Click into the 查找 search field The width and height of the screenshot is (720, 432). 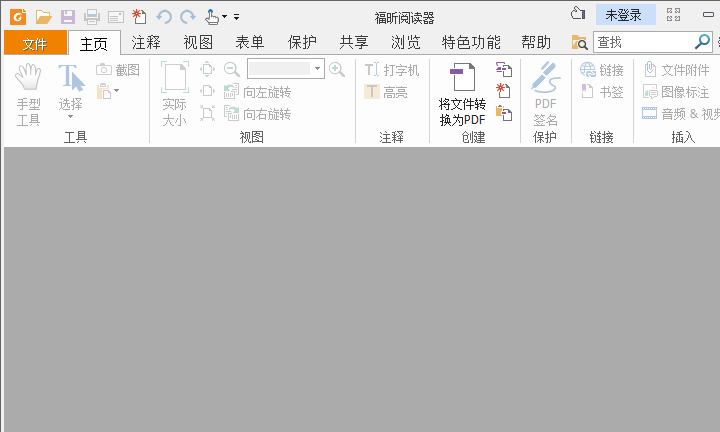[x=643, y=42]
